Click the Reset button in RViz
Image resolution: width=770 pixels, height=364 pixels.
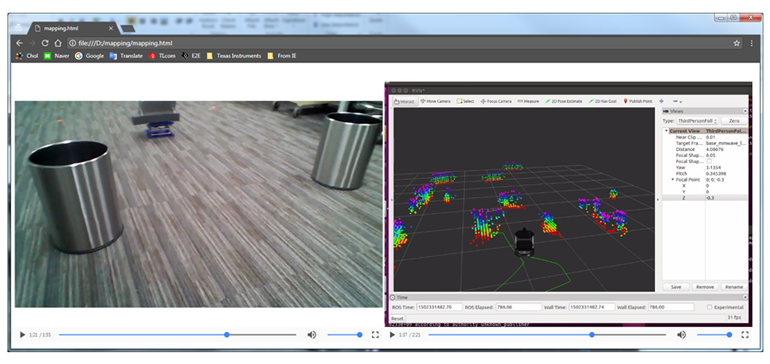397,318
